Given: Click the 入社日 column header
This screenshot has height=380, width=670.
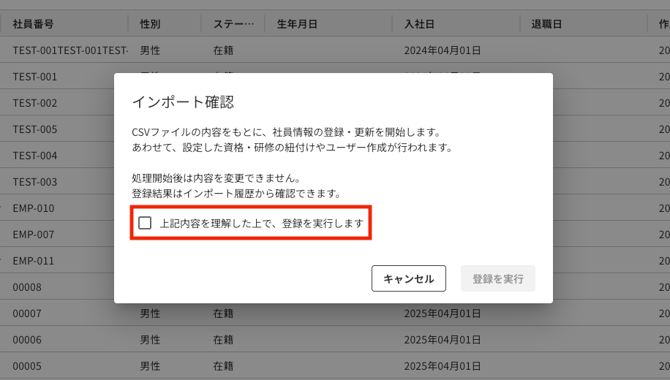Looking at the screenshot, I should point(419,24).
